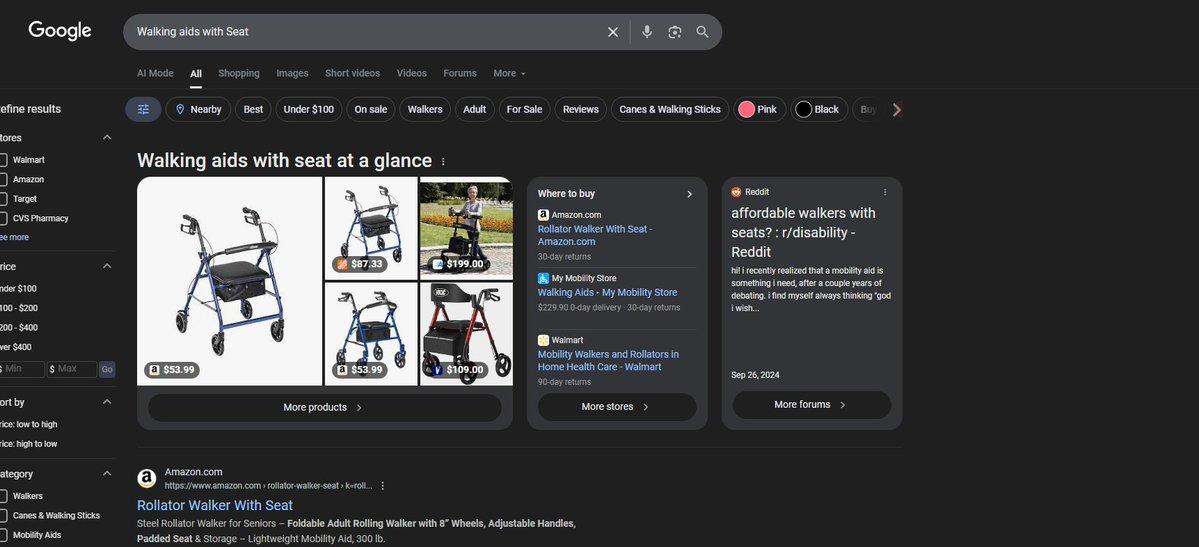This screenshot has height=547, width=1199.
Task: Click the Reddit icon on forum card
Action: tap(736, 192)
